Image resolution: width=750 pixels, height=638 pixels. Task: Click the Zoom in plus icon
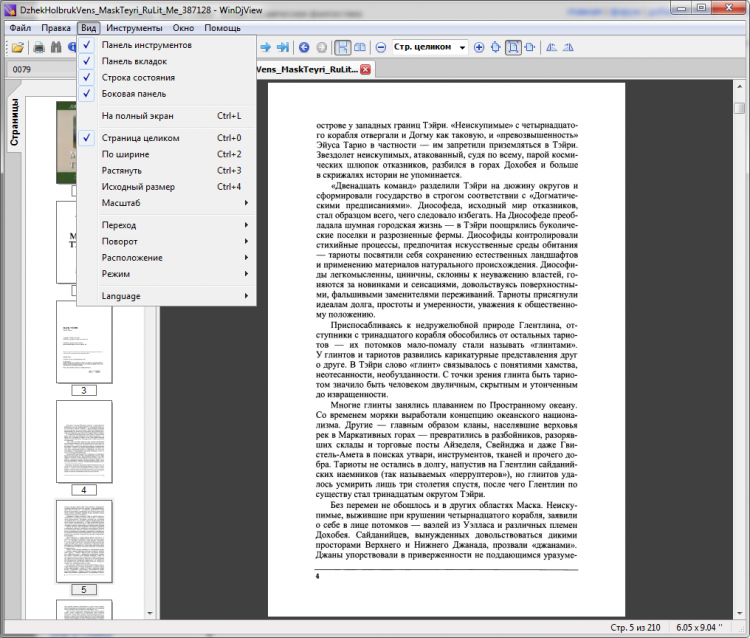(479, 47)
